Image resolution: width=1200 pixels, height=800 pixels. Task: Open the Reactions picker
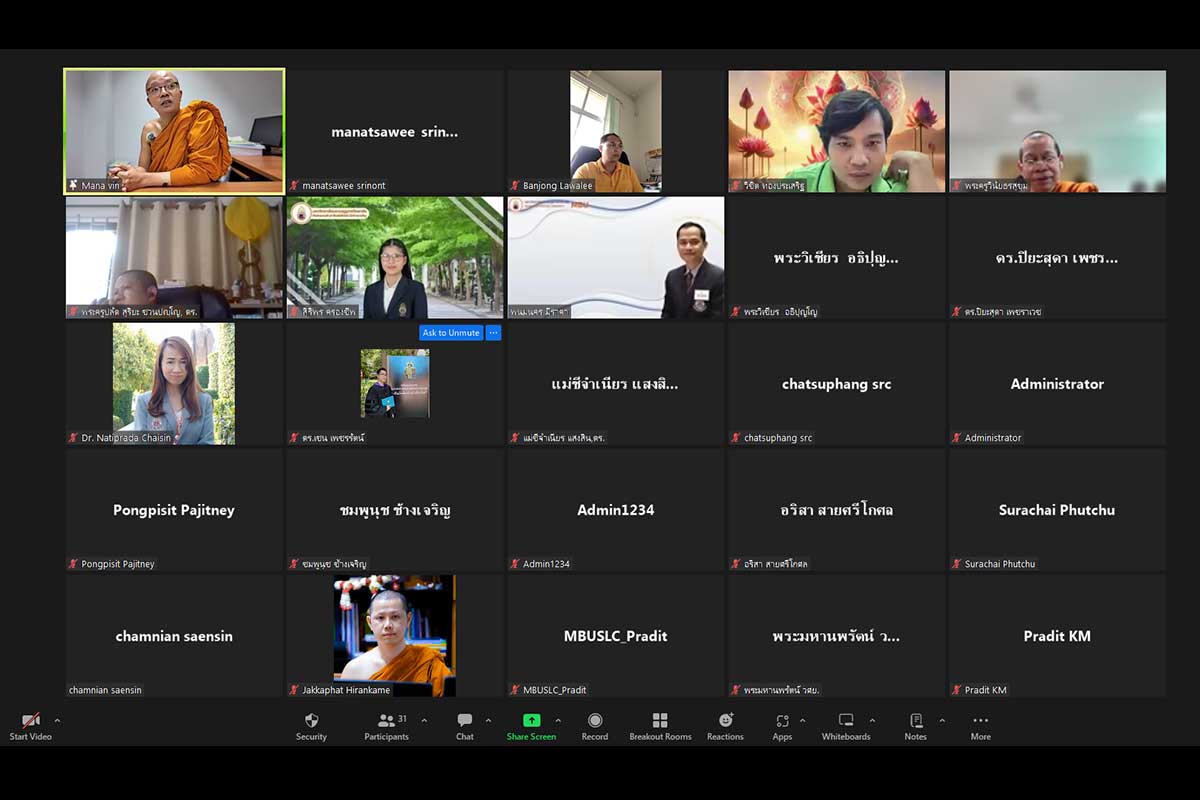point(725,726)
